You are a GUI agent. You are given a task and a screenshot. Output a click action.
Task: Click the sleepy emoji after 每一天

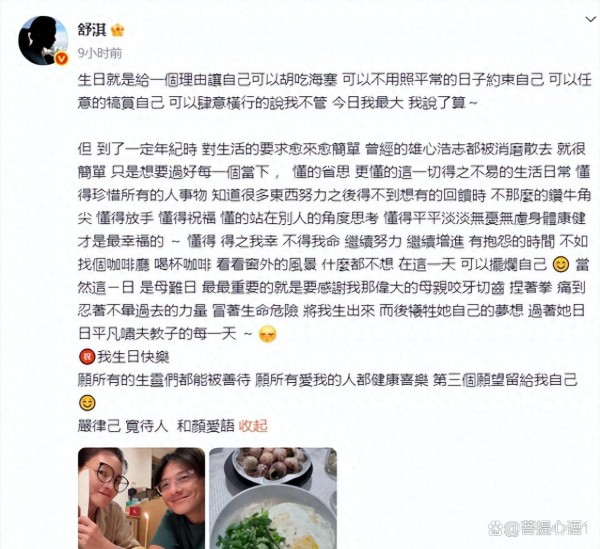click(267, 334)
